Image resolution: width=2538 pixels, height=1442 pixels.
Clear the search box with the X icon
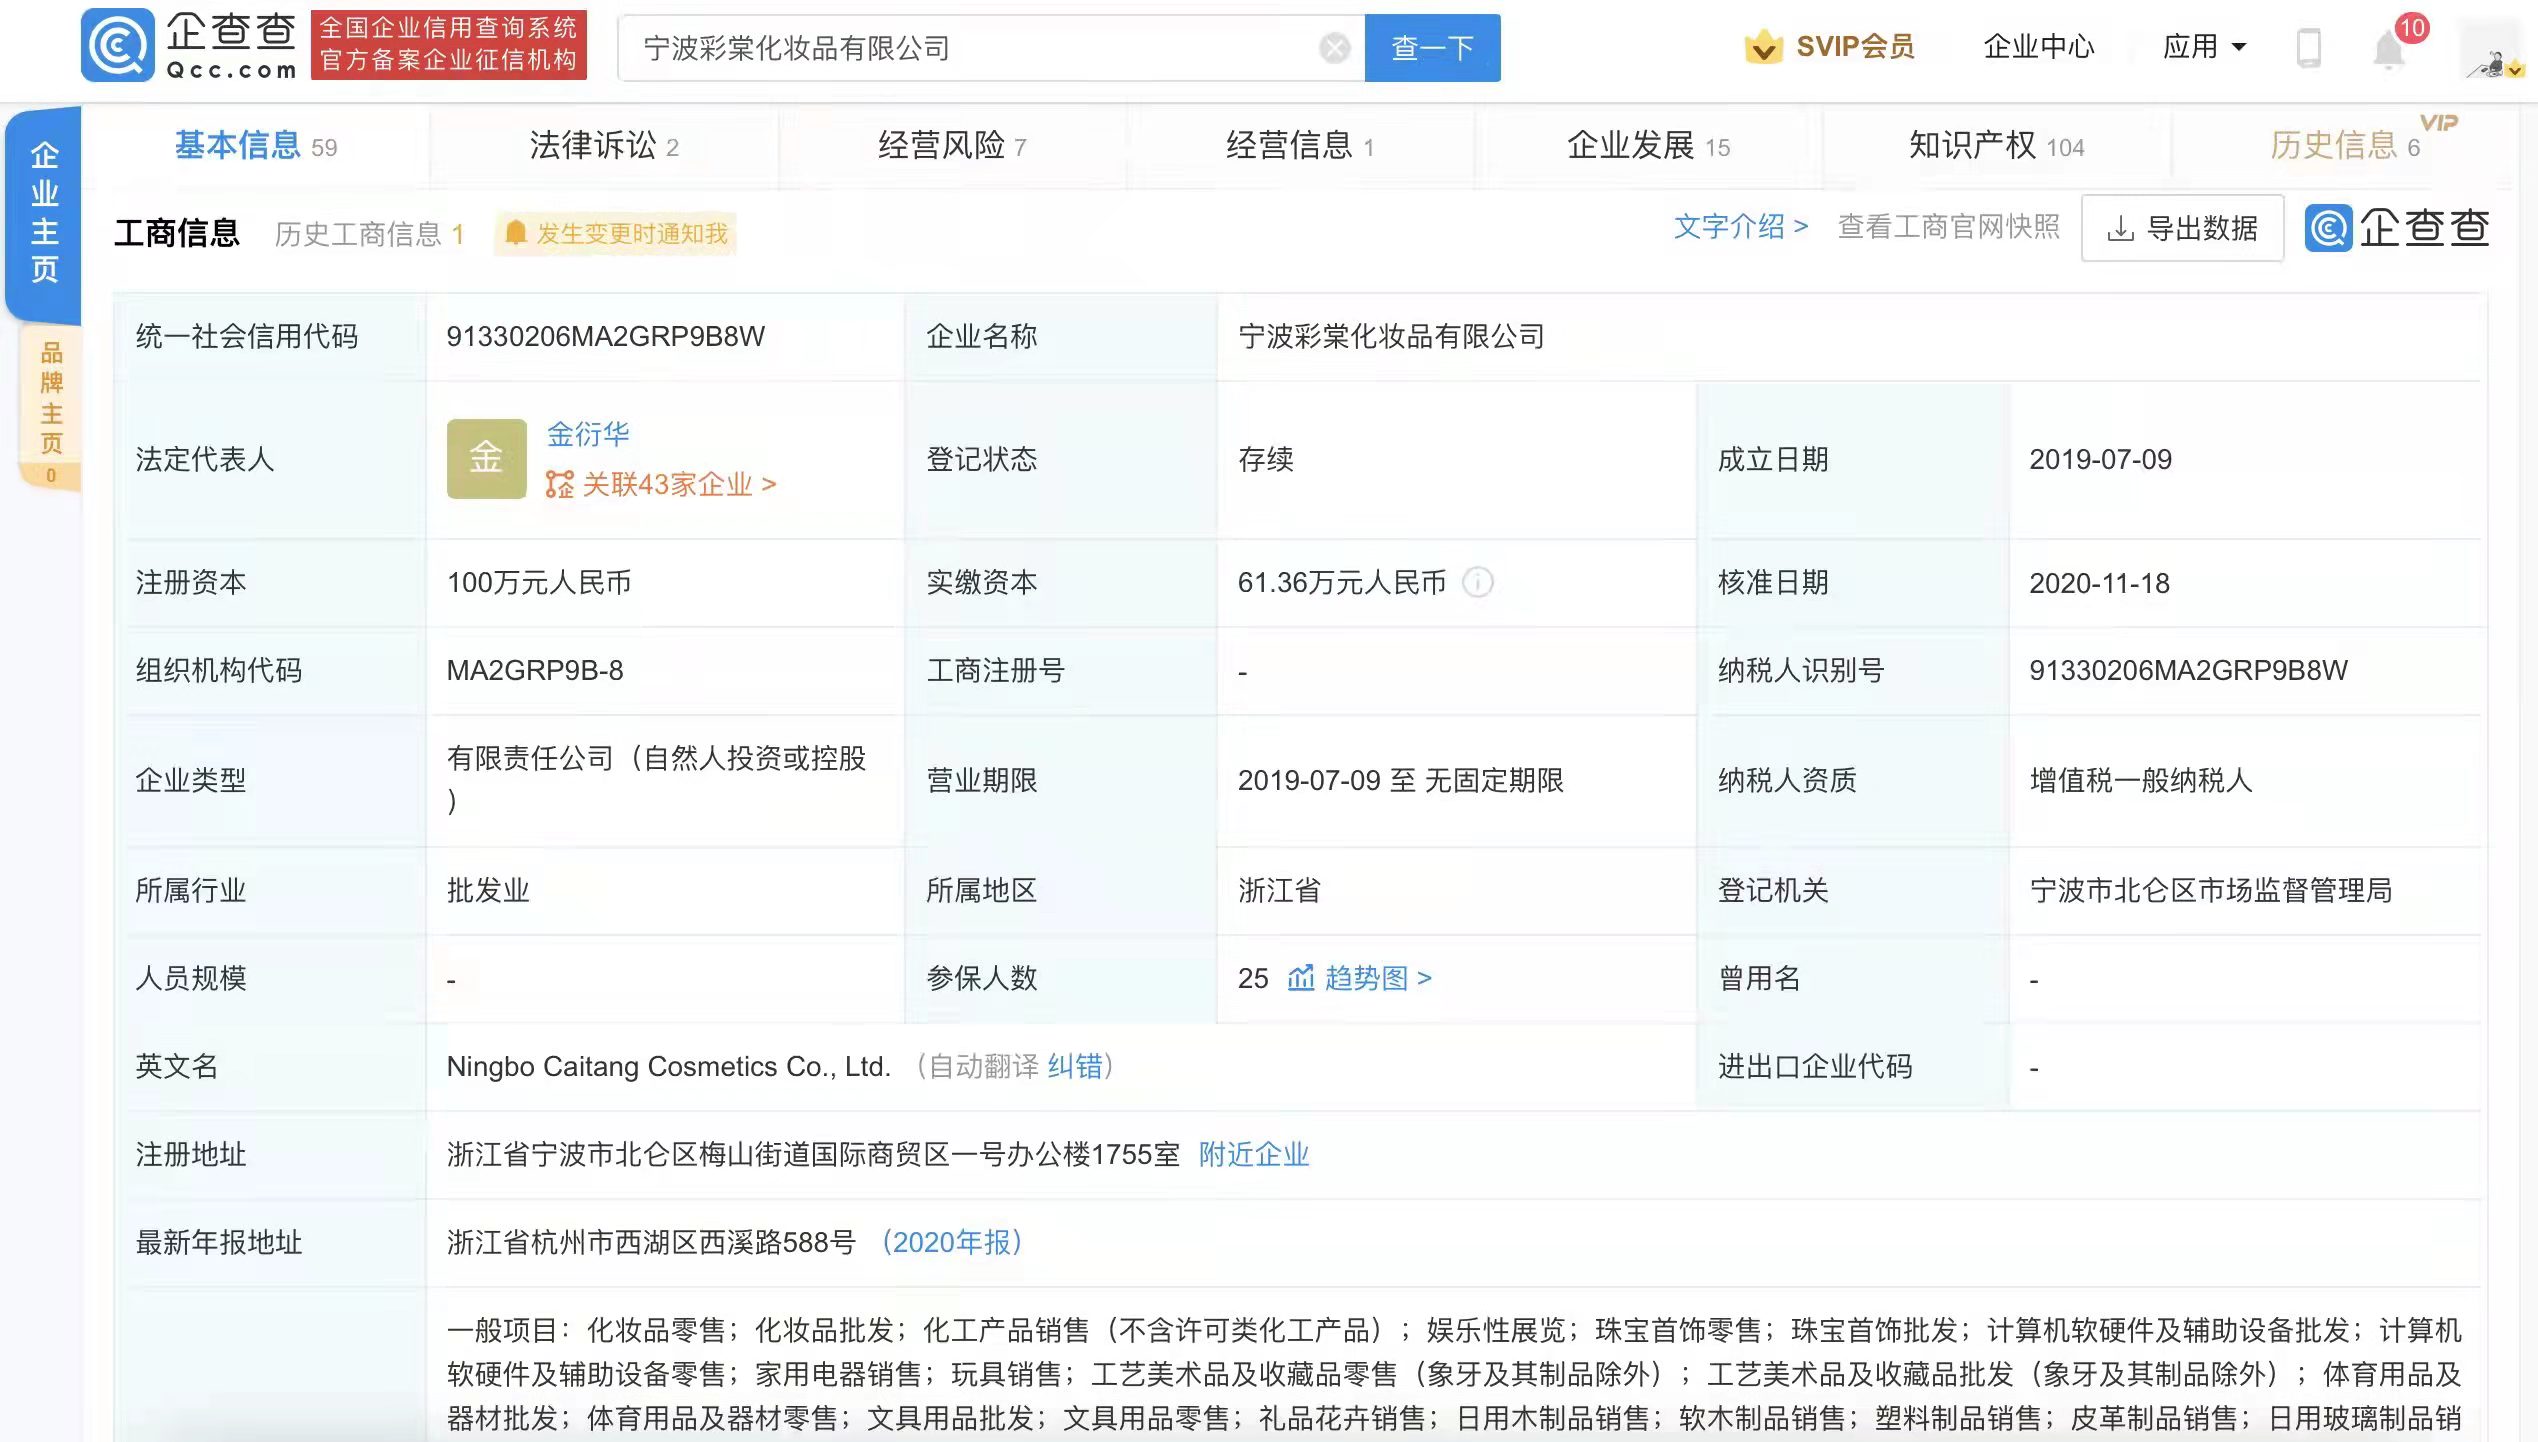1334,47
